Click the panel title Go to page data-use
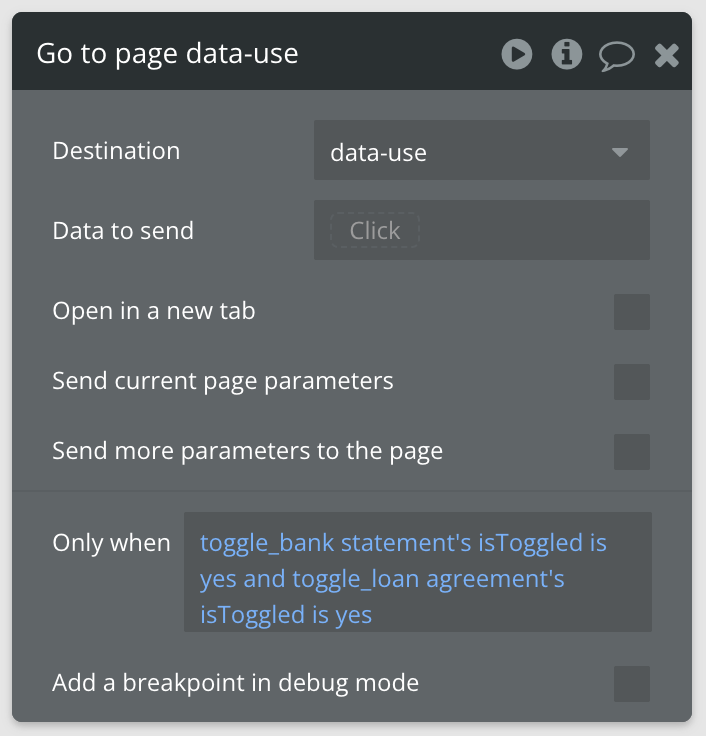The height and width of the screenshot is (736, 706). click(x=167, y=53)
